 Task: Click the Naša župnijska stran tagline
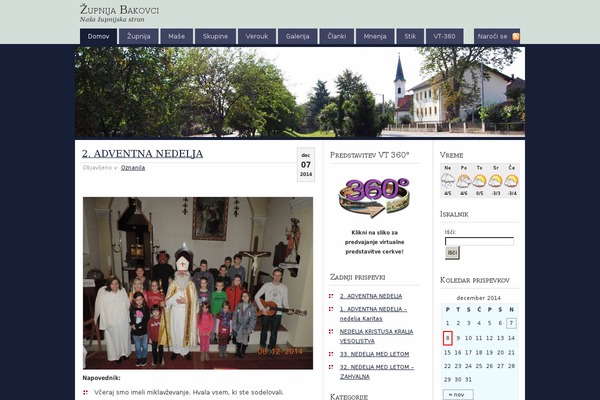click(112, 20)
